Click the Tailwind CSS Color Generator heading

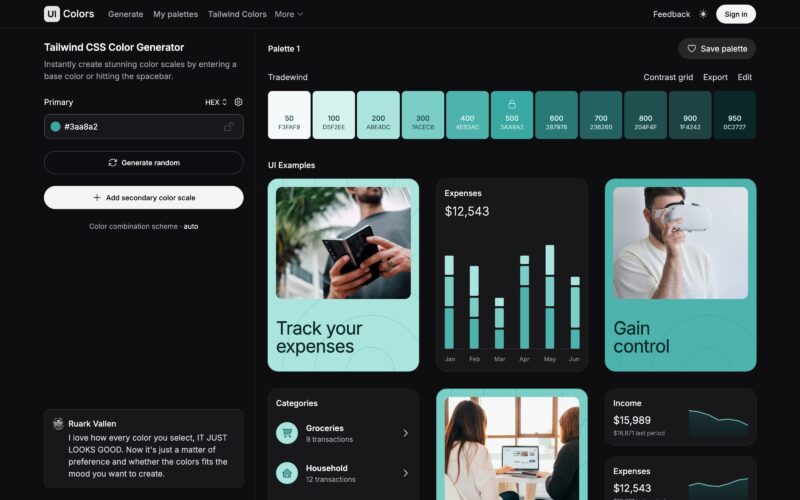coord(114,47)
